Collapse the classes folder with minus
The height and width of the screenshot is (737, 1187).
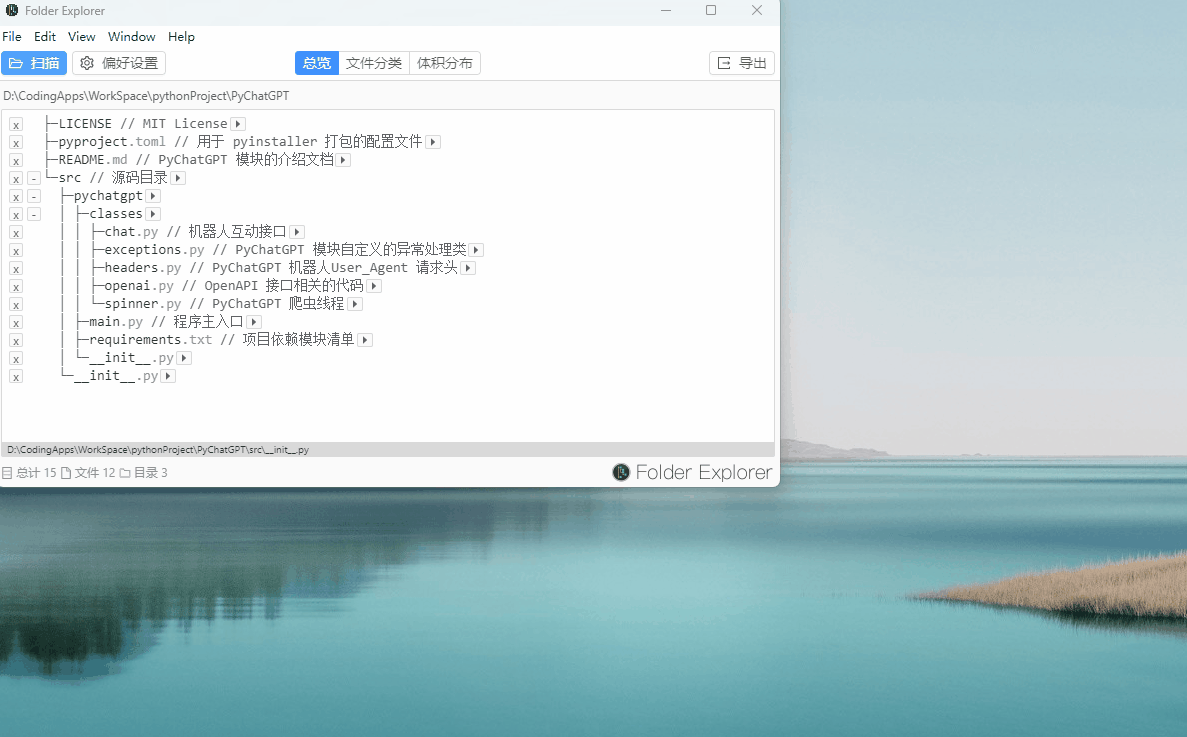click(34, 215)
